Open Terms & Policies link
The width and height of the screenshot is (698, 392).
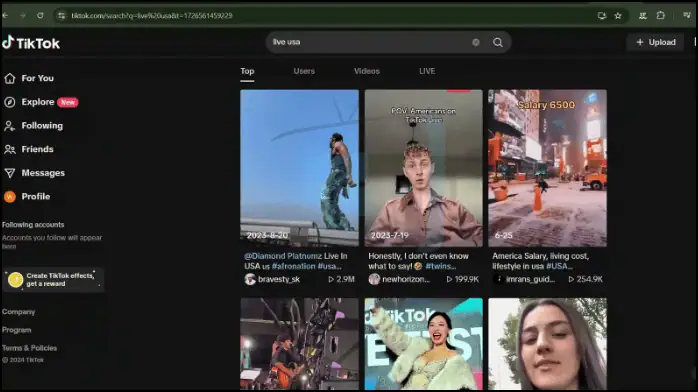click(x=29, y=348)
